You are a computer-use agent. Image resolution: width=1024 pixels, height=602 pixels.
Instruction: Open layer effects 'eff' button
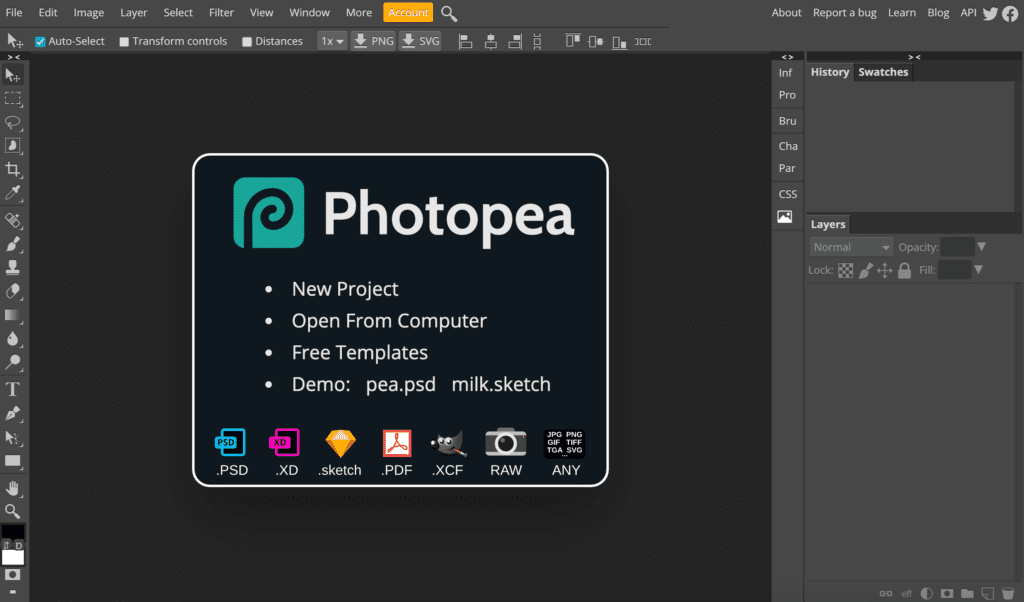pyautogui.click(x=906, y=594)
